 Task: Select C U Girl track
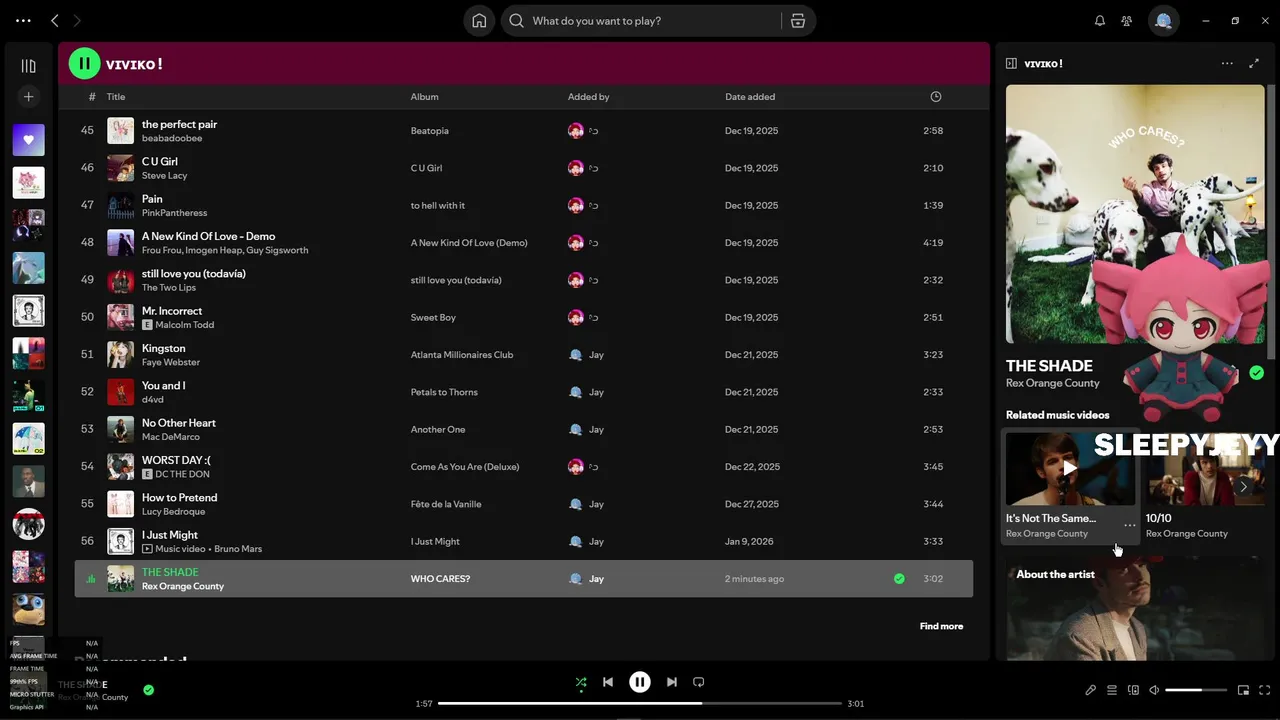[x=523, y=168]
